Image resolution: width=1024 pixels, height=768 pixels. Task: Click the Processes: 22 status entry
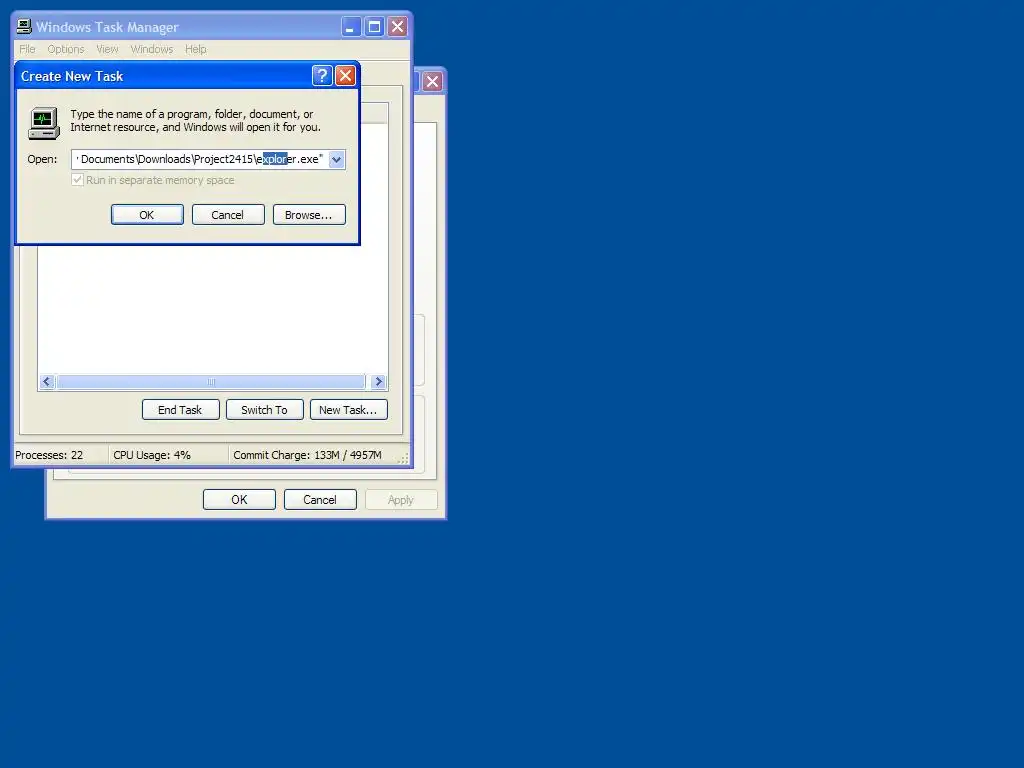point(60,455)
